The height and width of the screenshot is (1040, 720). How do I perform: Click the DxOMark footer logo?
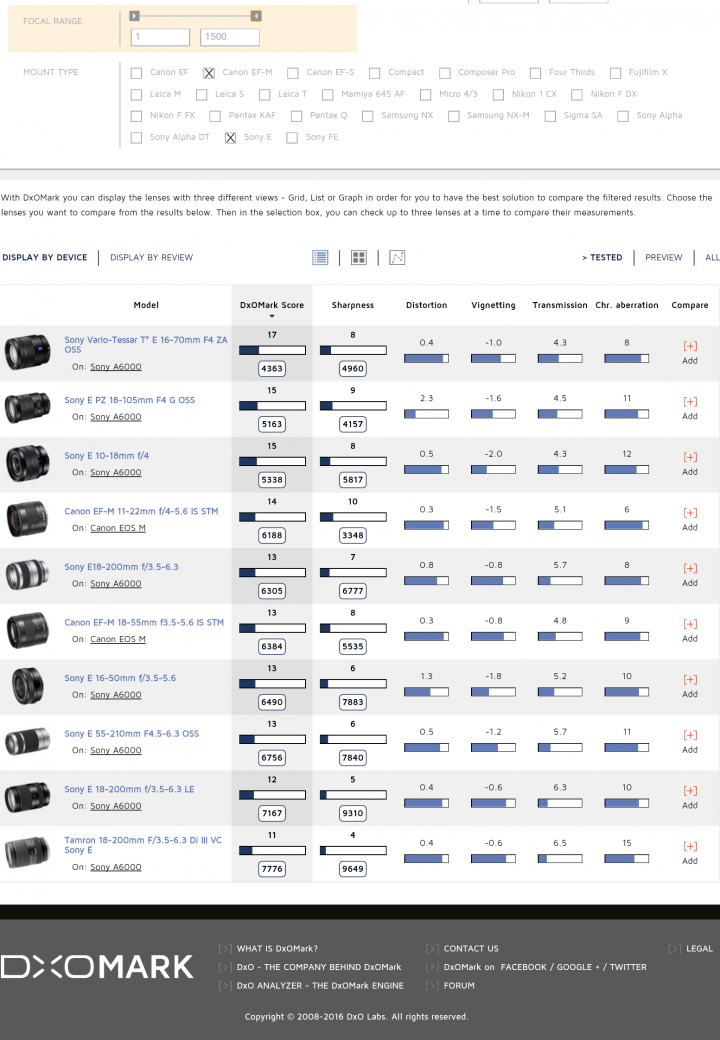pyautogui.click(x=97, y=967)
